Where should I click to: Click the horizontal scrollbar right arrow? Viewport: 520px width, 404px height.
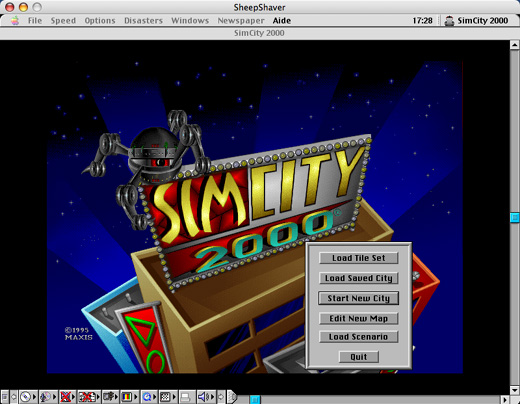(x=505, y=399)
